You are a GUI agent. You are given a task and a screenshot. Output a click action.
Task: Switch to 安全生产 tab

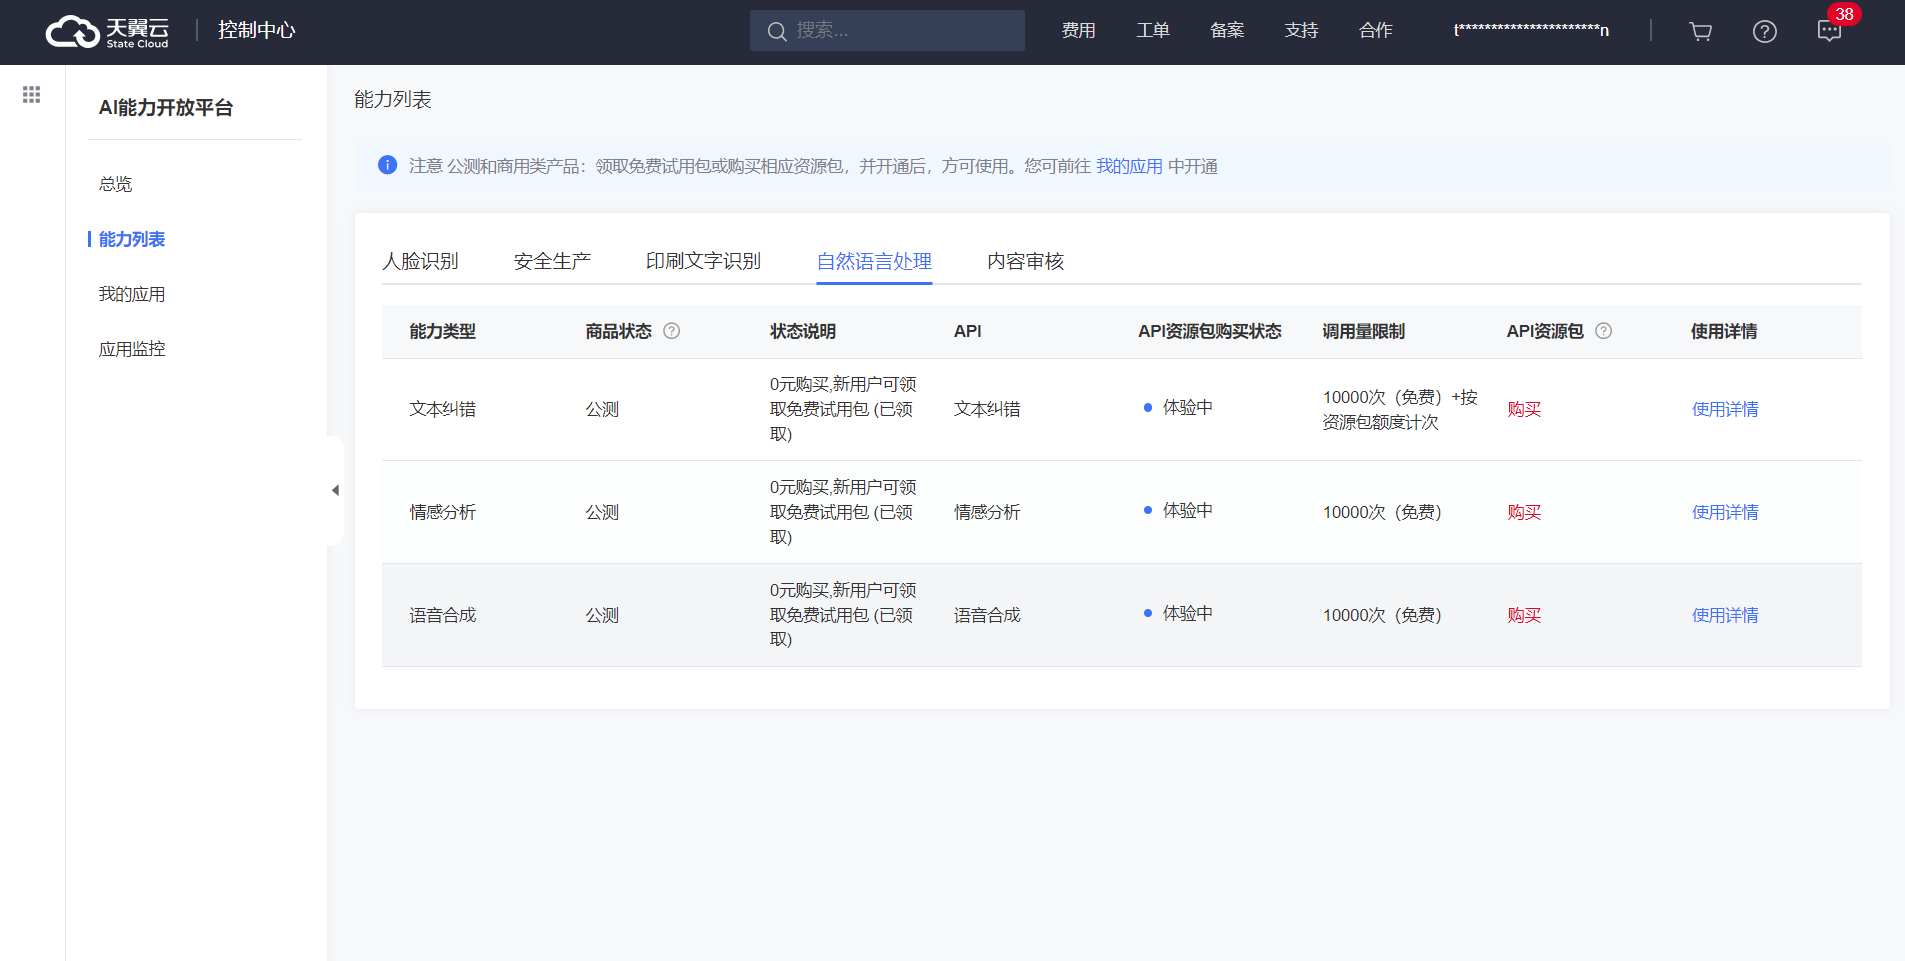[552, 261]
